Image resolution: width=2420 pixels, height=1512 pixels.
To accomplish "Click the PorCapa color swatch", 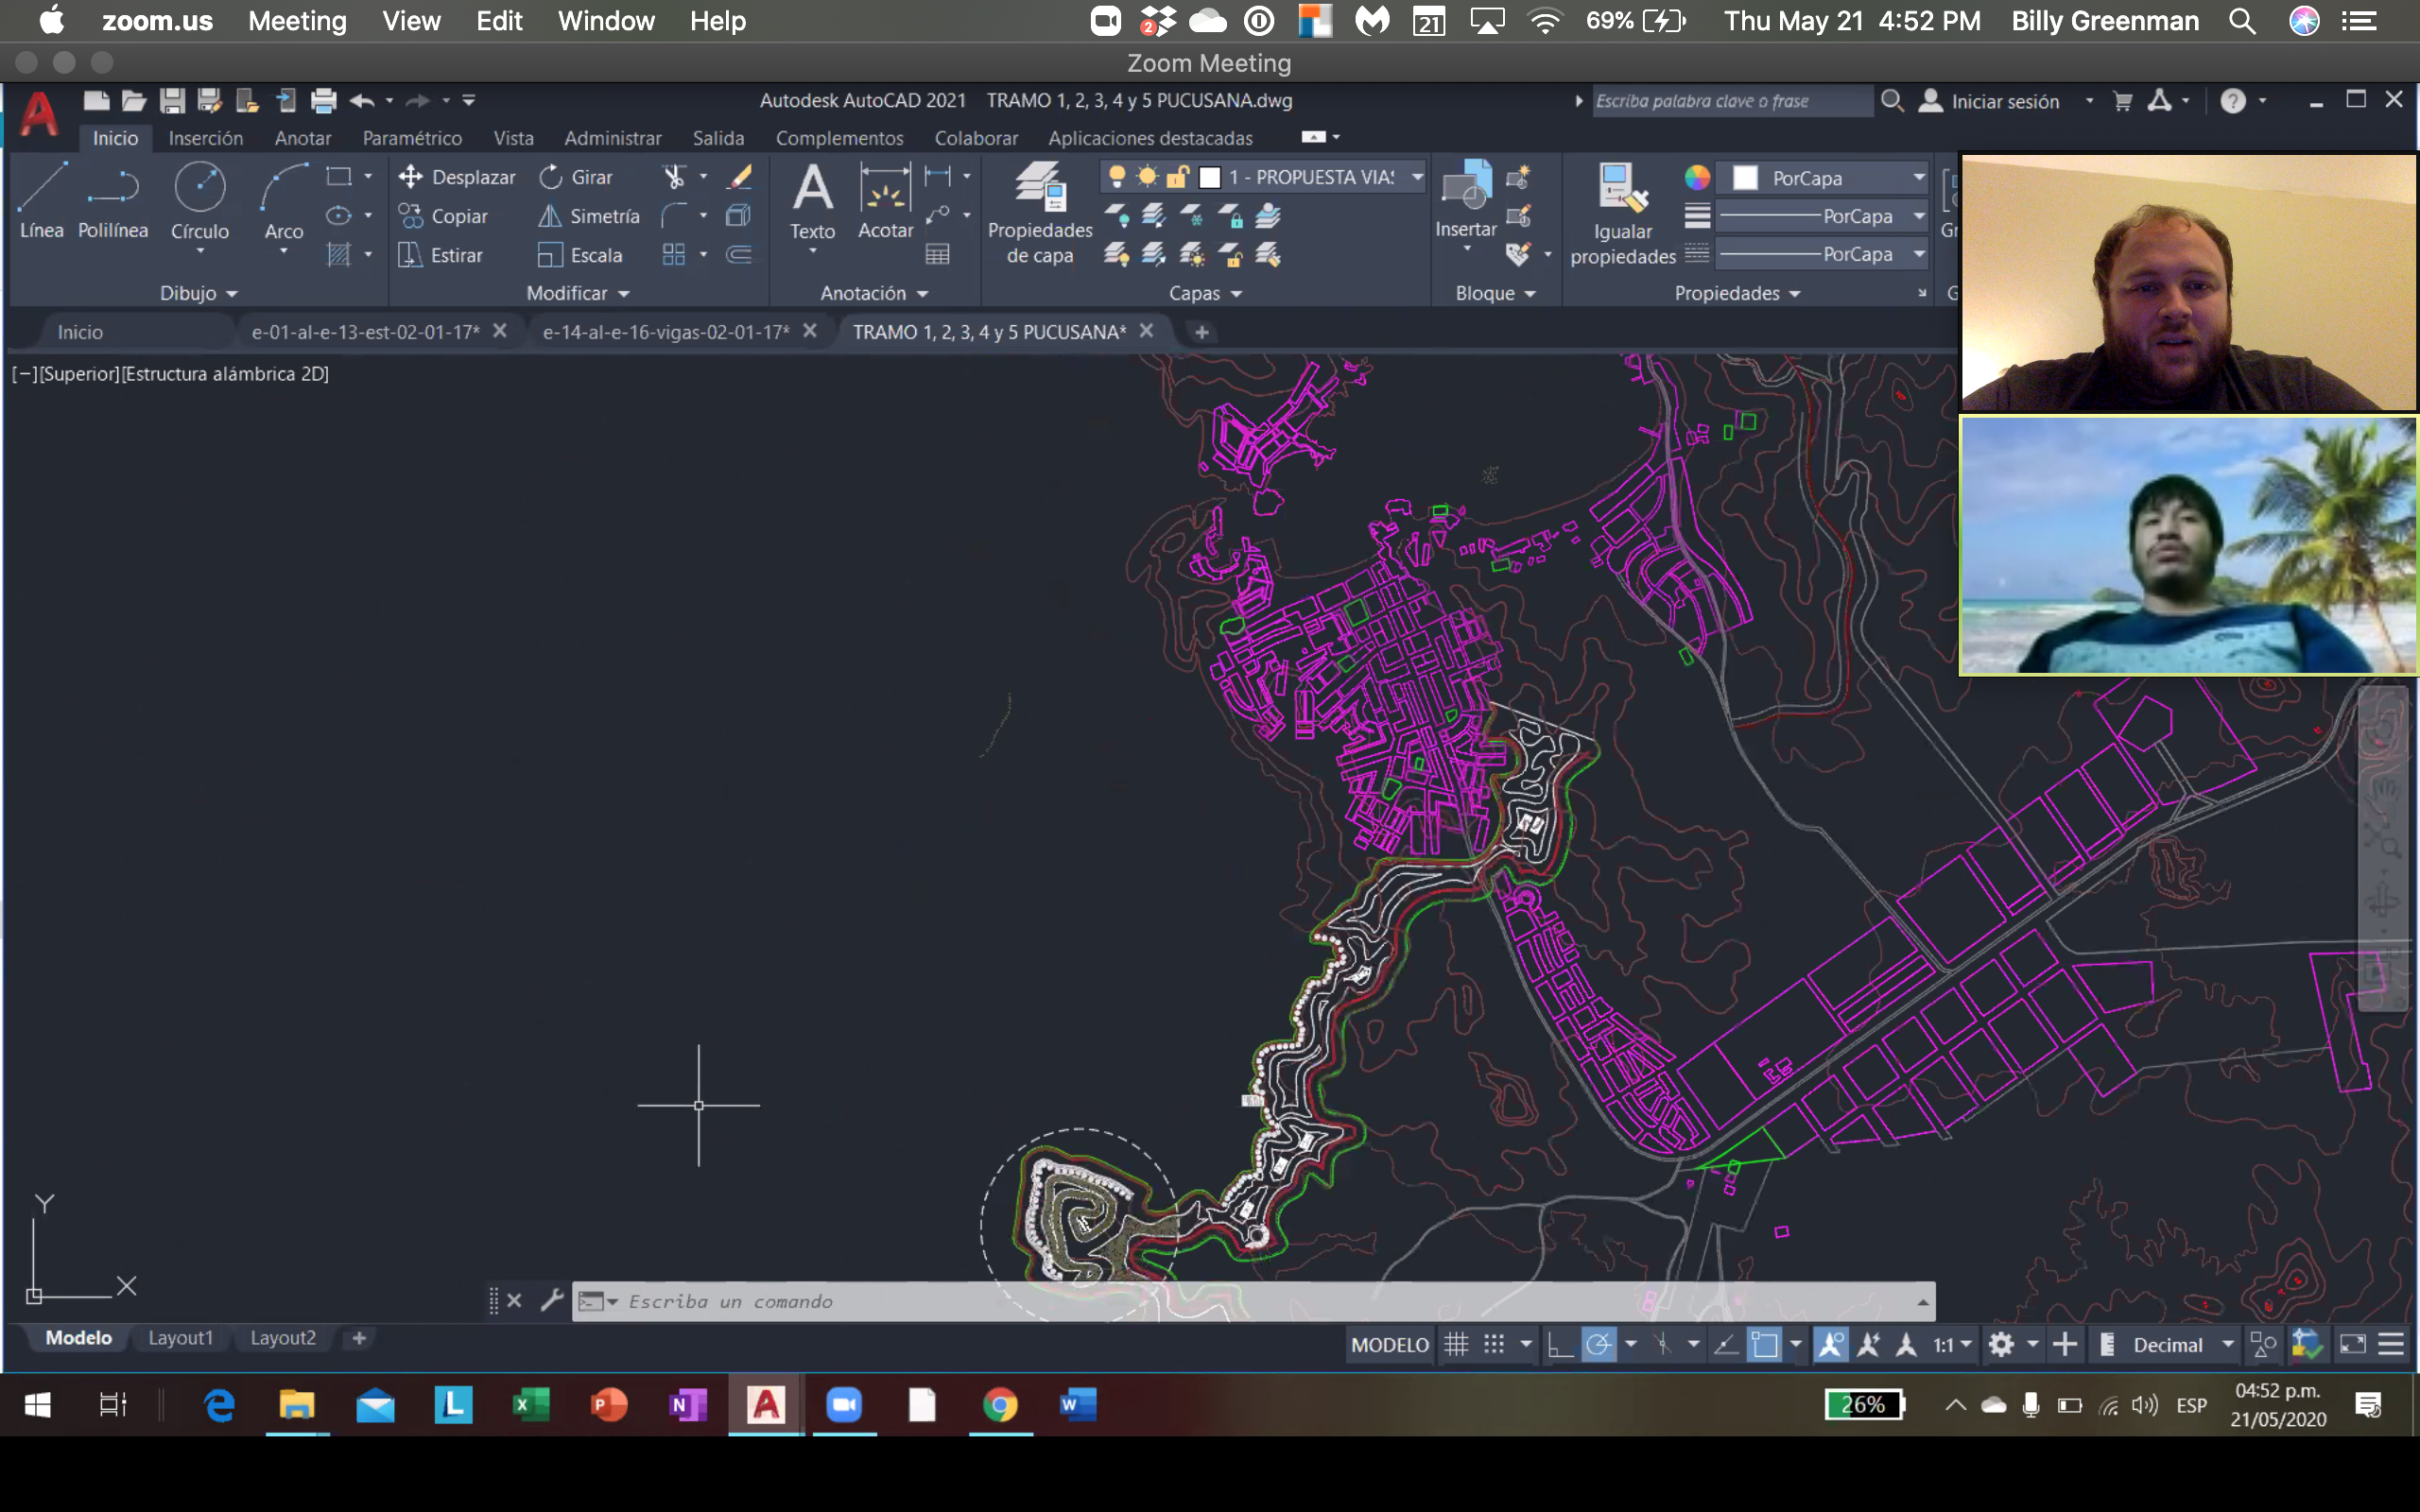I will click(1745, 178).
